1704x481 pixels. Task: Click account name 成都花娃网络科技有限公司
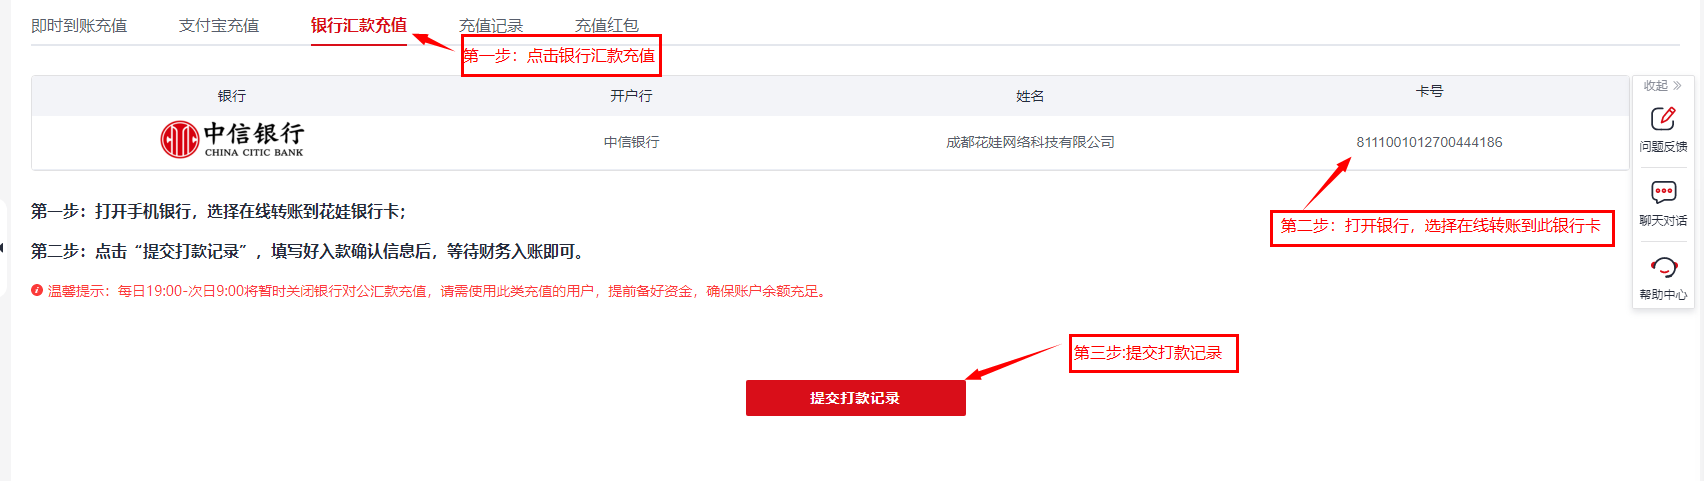[x=1030, y=142]
